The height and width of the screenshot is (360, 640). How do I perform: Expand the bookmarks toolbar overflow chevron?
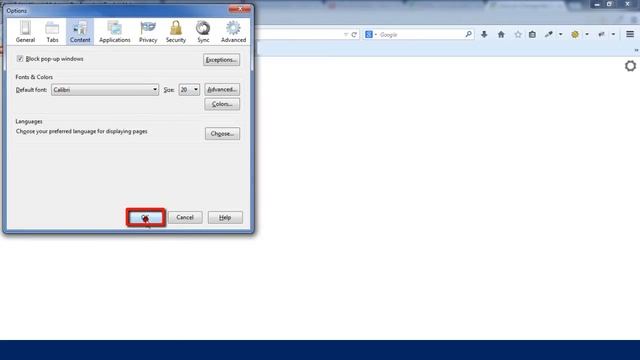point(636,50)
